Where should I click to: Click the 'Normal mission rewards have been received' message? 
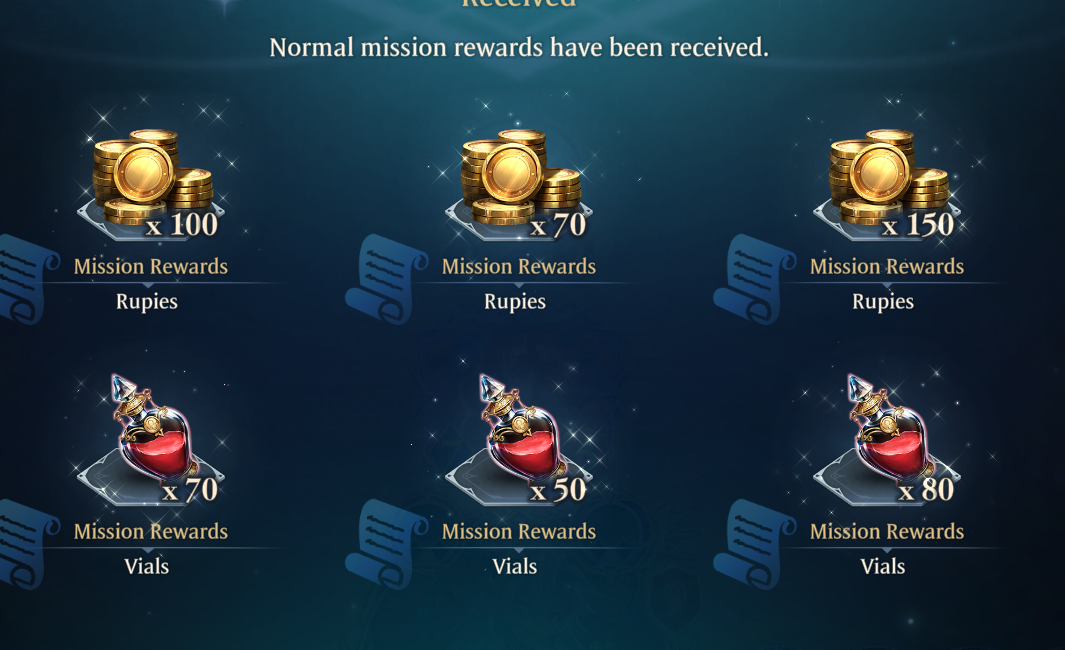click(519, 48)
